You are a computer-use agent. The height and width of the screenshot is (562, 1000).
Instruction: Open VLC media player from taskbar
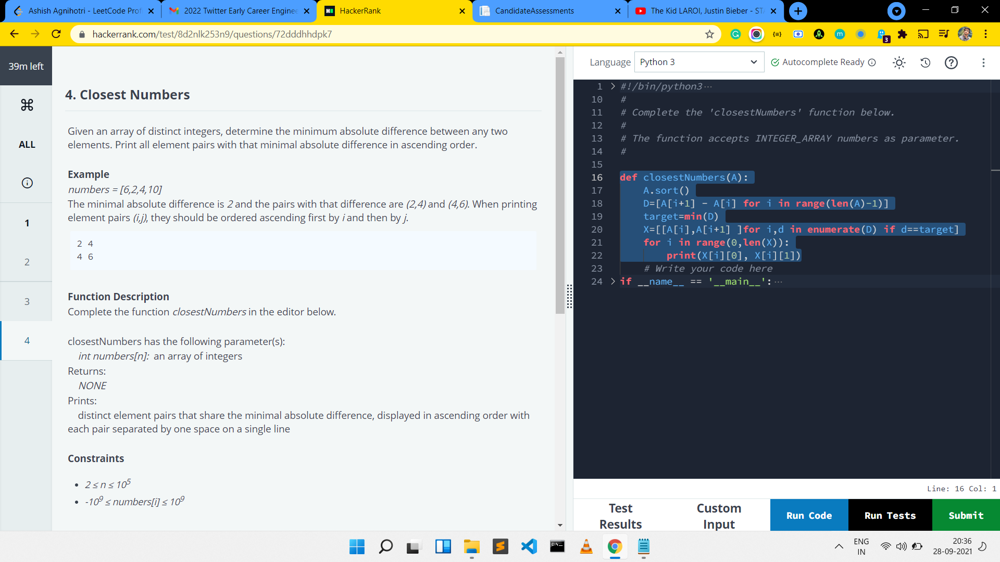click(585, 547)
